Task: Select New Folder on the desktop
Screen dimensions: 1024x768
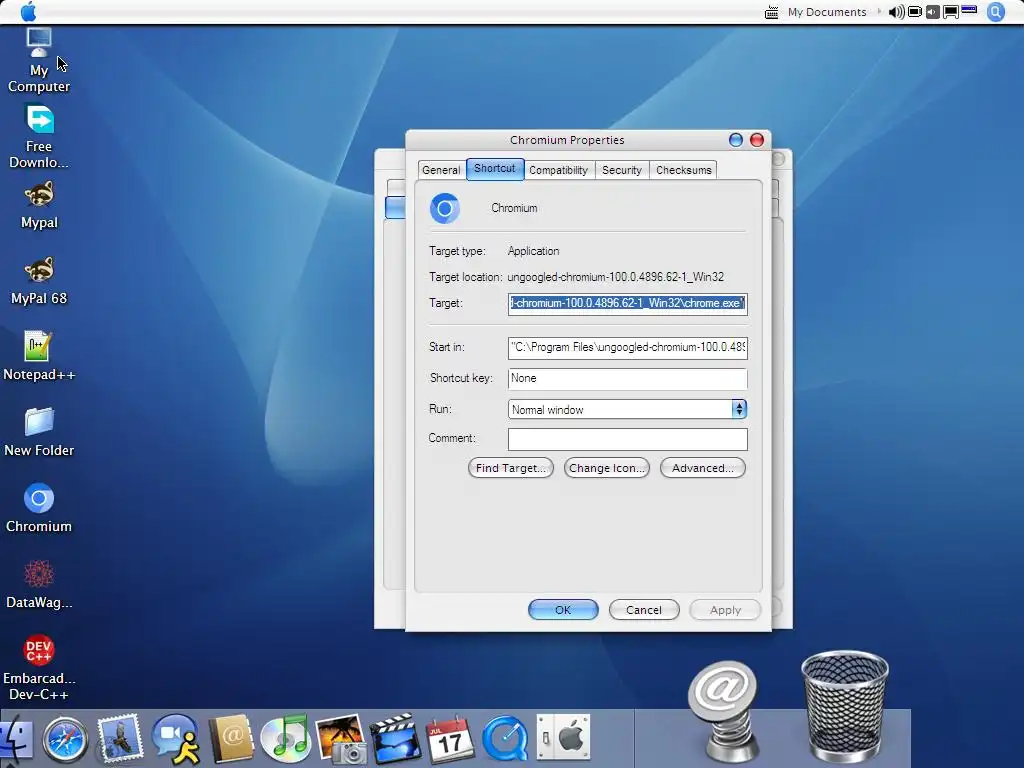Action: pos(39,432)
